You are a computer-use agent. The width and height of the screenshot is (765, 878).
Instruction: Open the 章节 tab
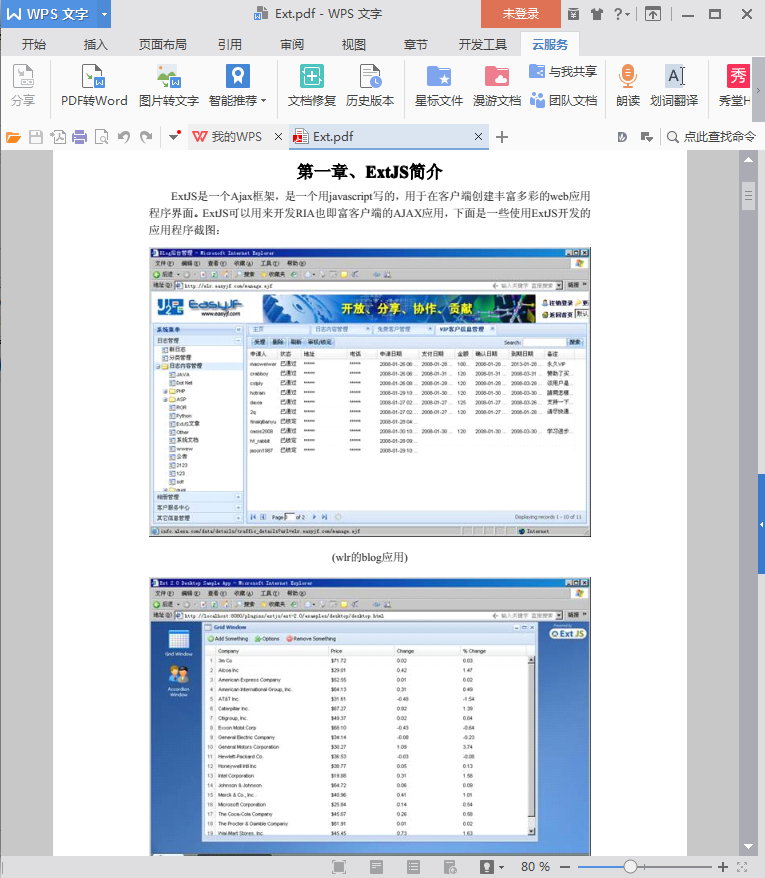(x=415, y=44)
